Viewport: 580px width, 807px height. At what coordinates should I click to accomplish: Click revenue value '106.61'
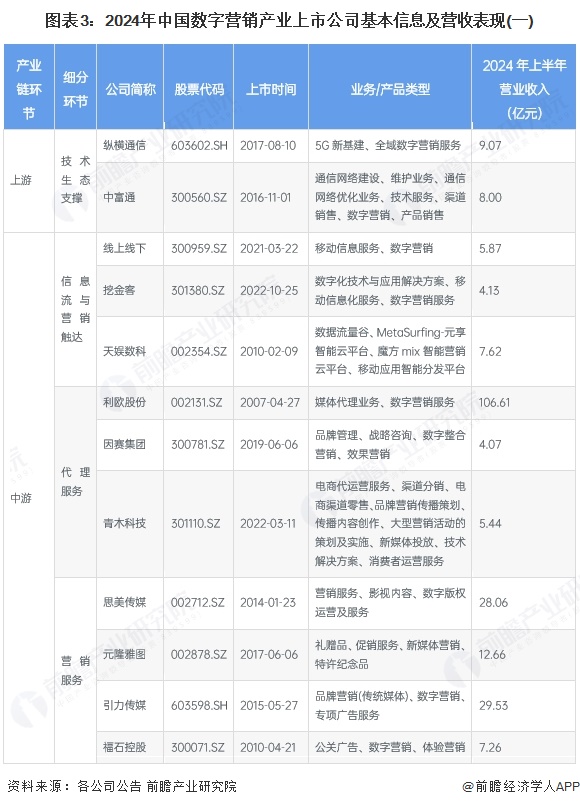click(494, 402)
